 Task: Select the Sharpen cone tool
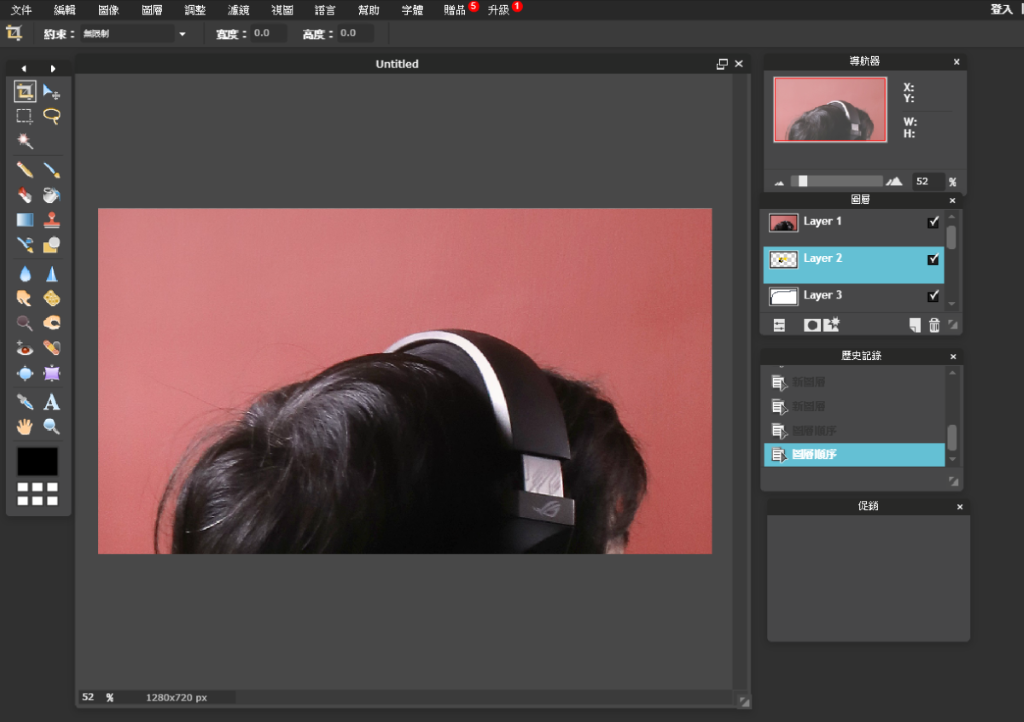coord(52,274)
